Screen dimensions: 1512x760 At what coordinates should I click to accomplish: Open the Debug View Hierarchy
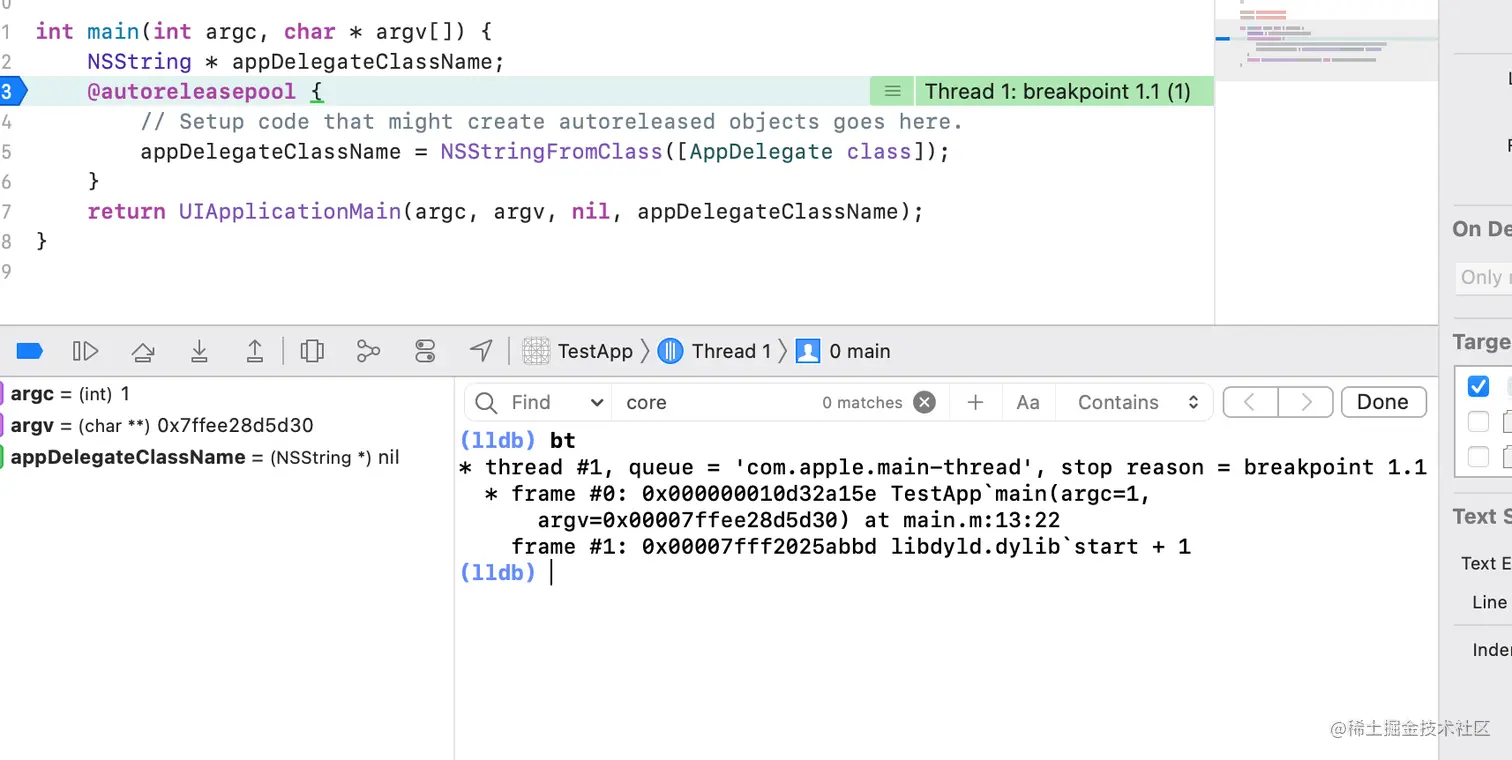point(312,351)
